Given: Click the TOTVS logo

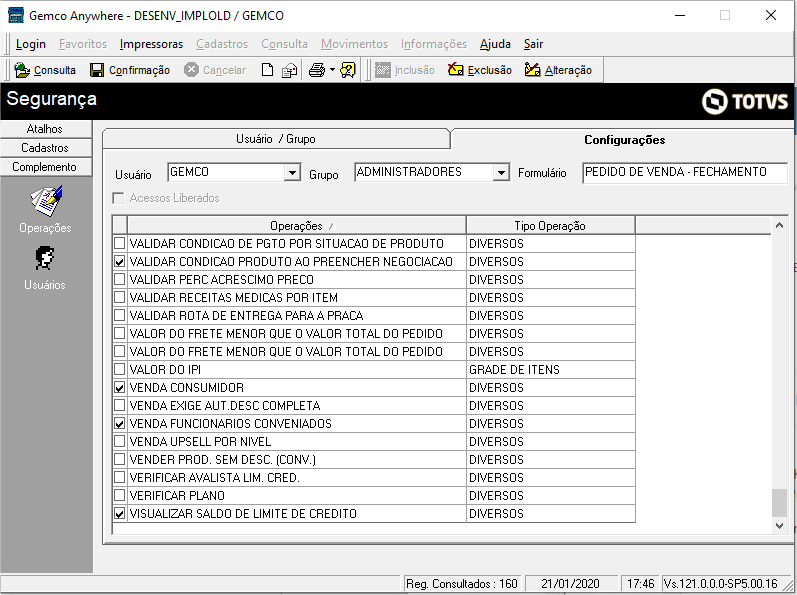Looking at the screenshot, I should click(x=745, y=101).
